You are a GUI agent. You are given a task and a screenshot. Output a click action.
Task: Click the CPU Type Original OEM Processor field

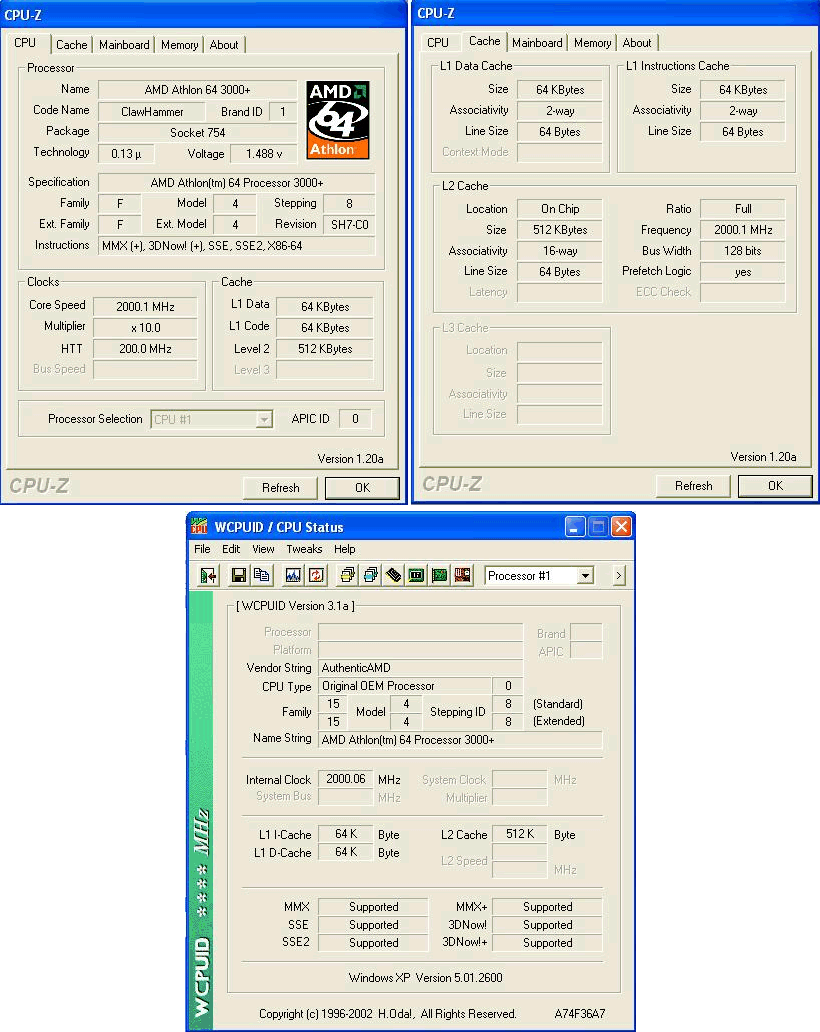[x=405, y=686]
